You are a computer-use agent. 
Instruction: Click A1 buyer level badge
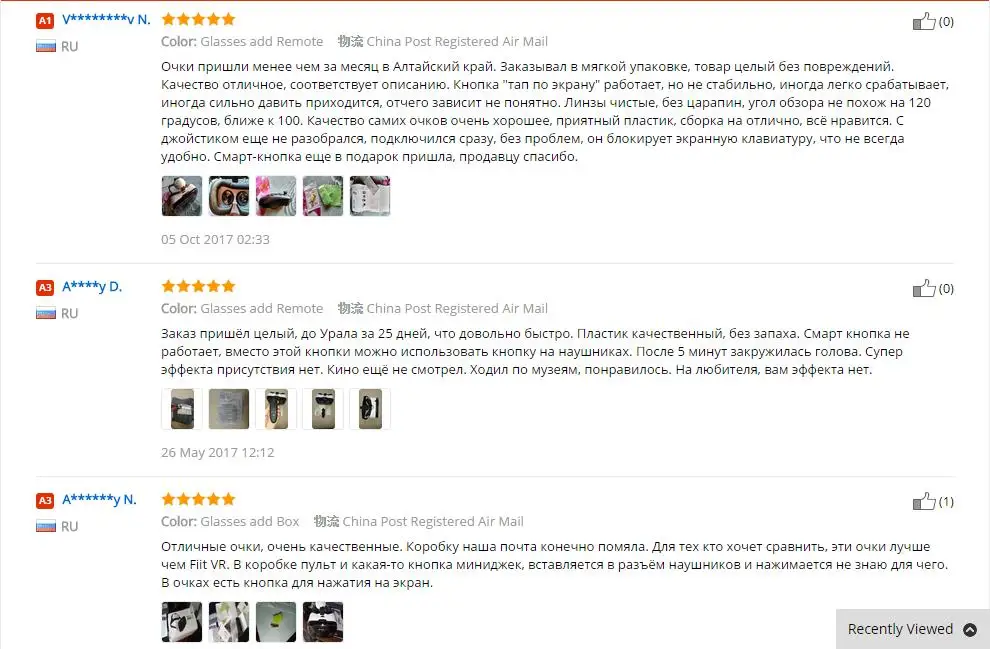point(45,20)
